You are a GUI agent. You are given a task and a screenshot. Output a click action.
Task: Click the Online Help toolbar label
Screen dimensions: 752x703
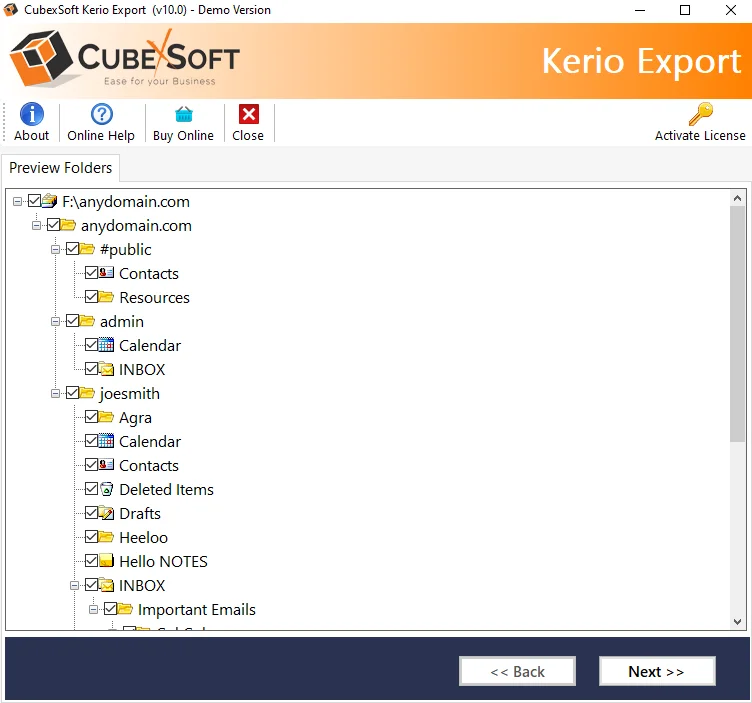click(x=101, y=136)
